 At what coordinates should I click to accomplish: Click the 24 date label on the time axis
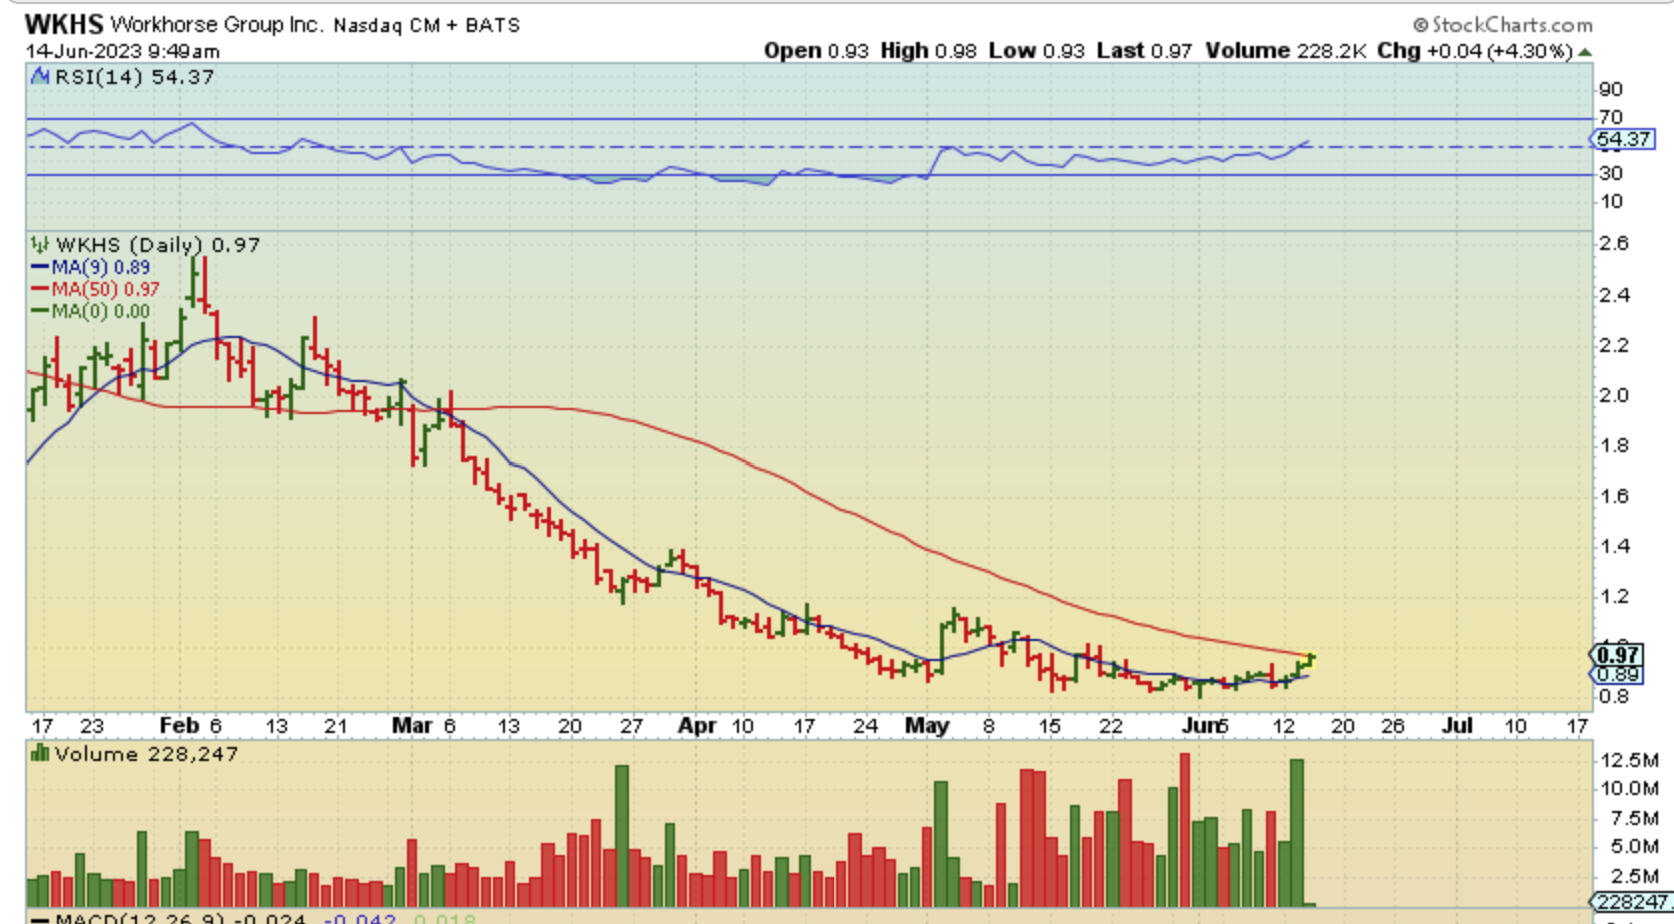(866, 726)
